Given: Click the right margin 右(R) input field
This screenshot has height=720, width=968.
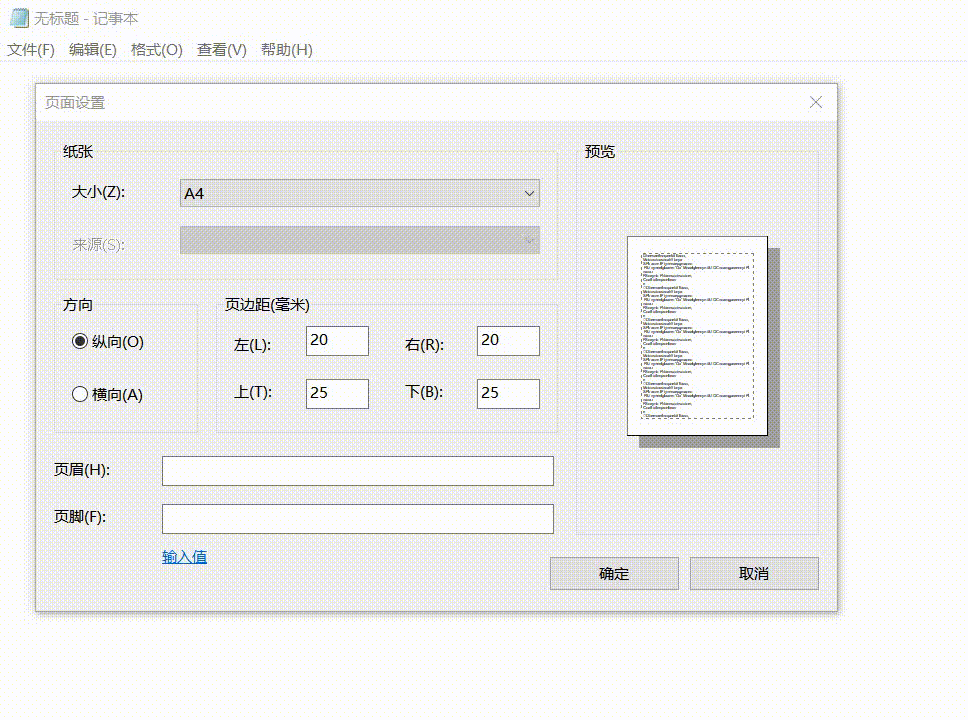Looking at the screenshot, I should 508,340.
